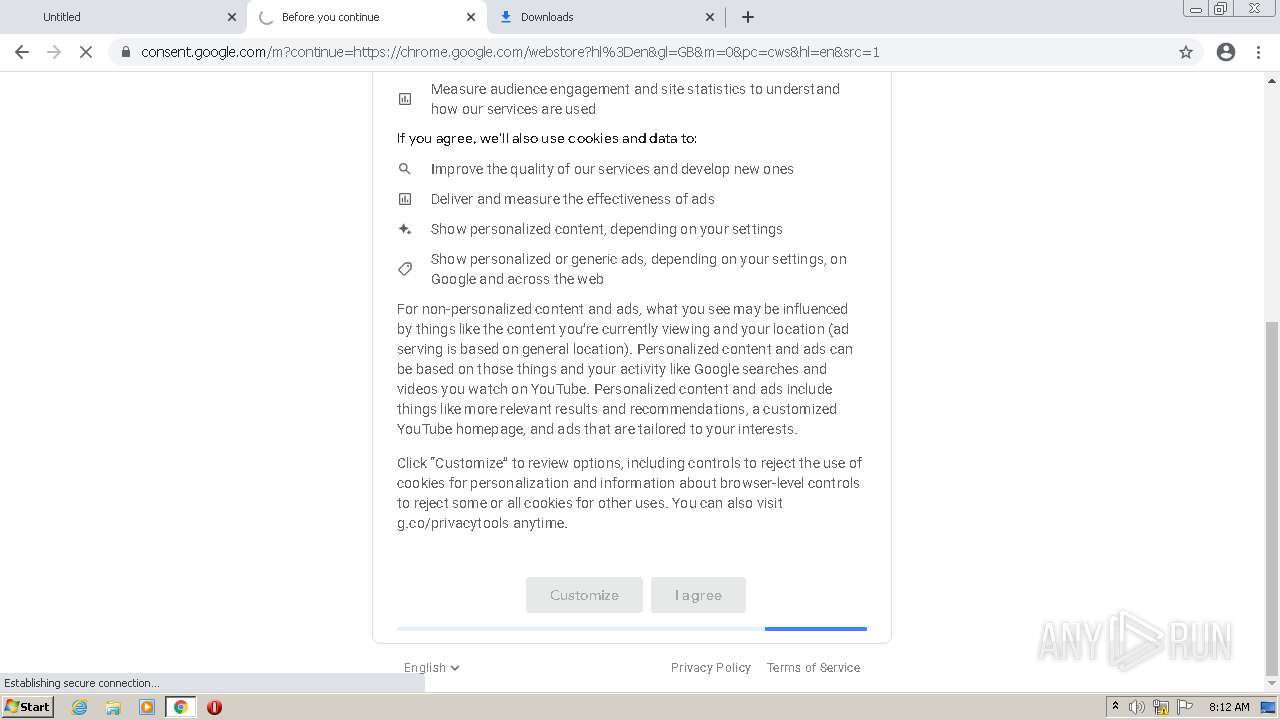Click the magnifier icon beside Improve the quality
1280x720 pixels.
point(405,169)
